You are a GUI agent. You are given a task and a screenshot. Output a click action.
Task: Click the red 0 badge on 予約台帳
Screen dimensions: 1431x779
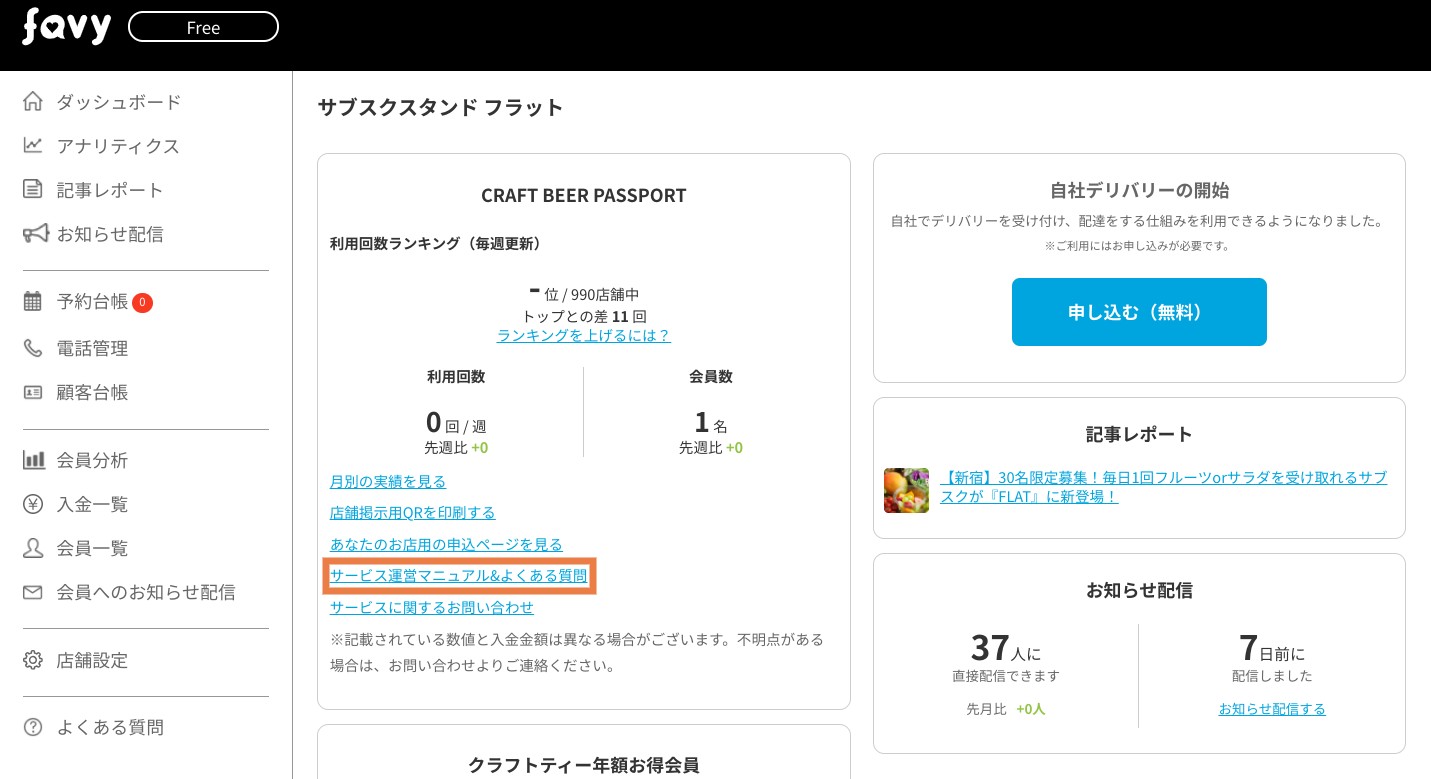142,302
